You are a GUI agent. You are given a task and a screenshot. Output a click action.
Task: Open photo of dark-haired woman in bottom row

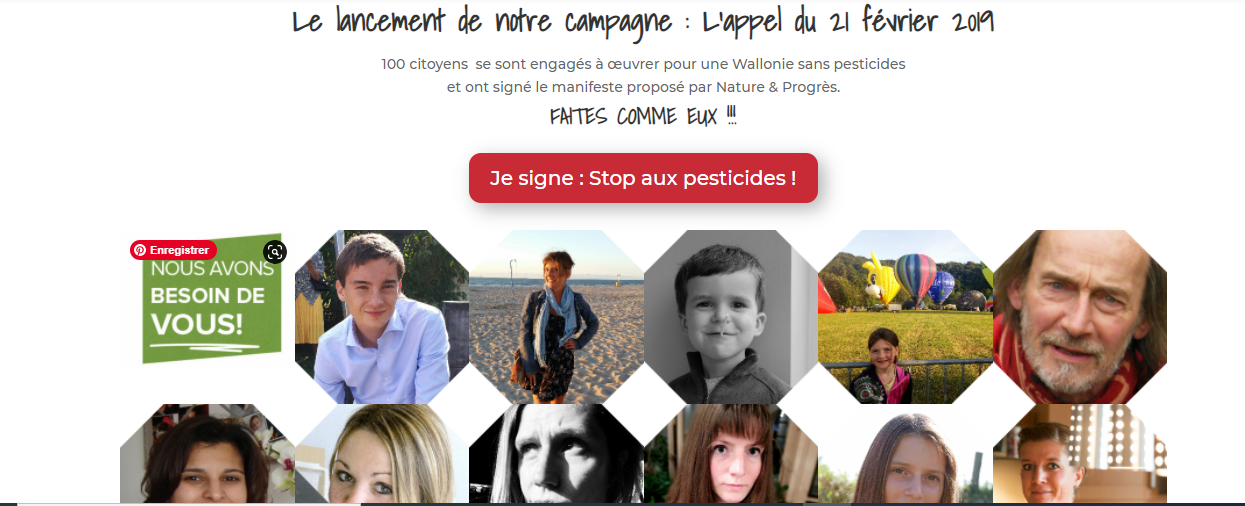[208, 453]
